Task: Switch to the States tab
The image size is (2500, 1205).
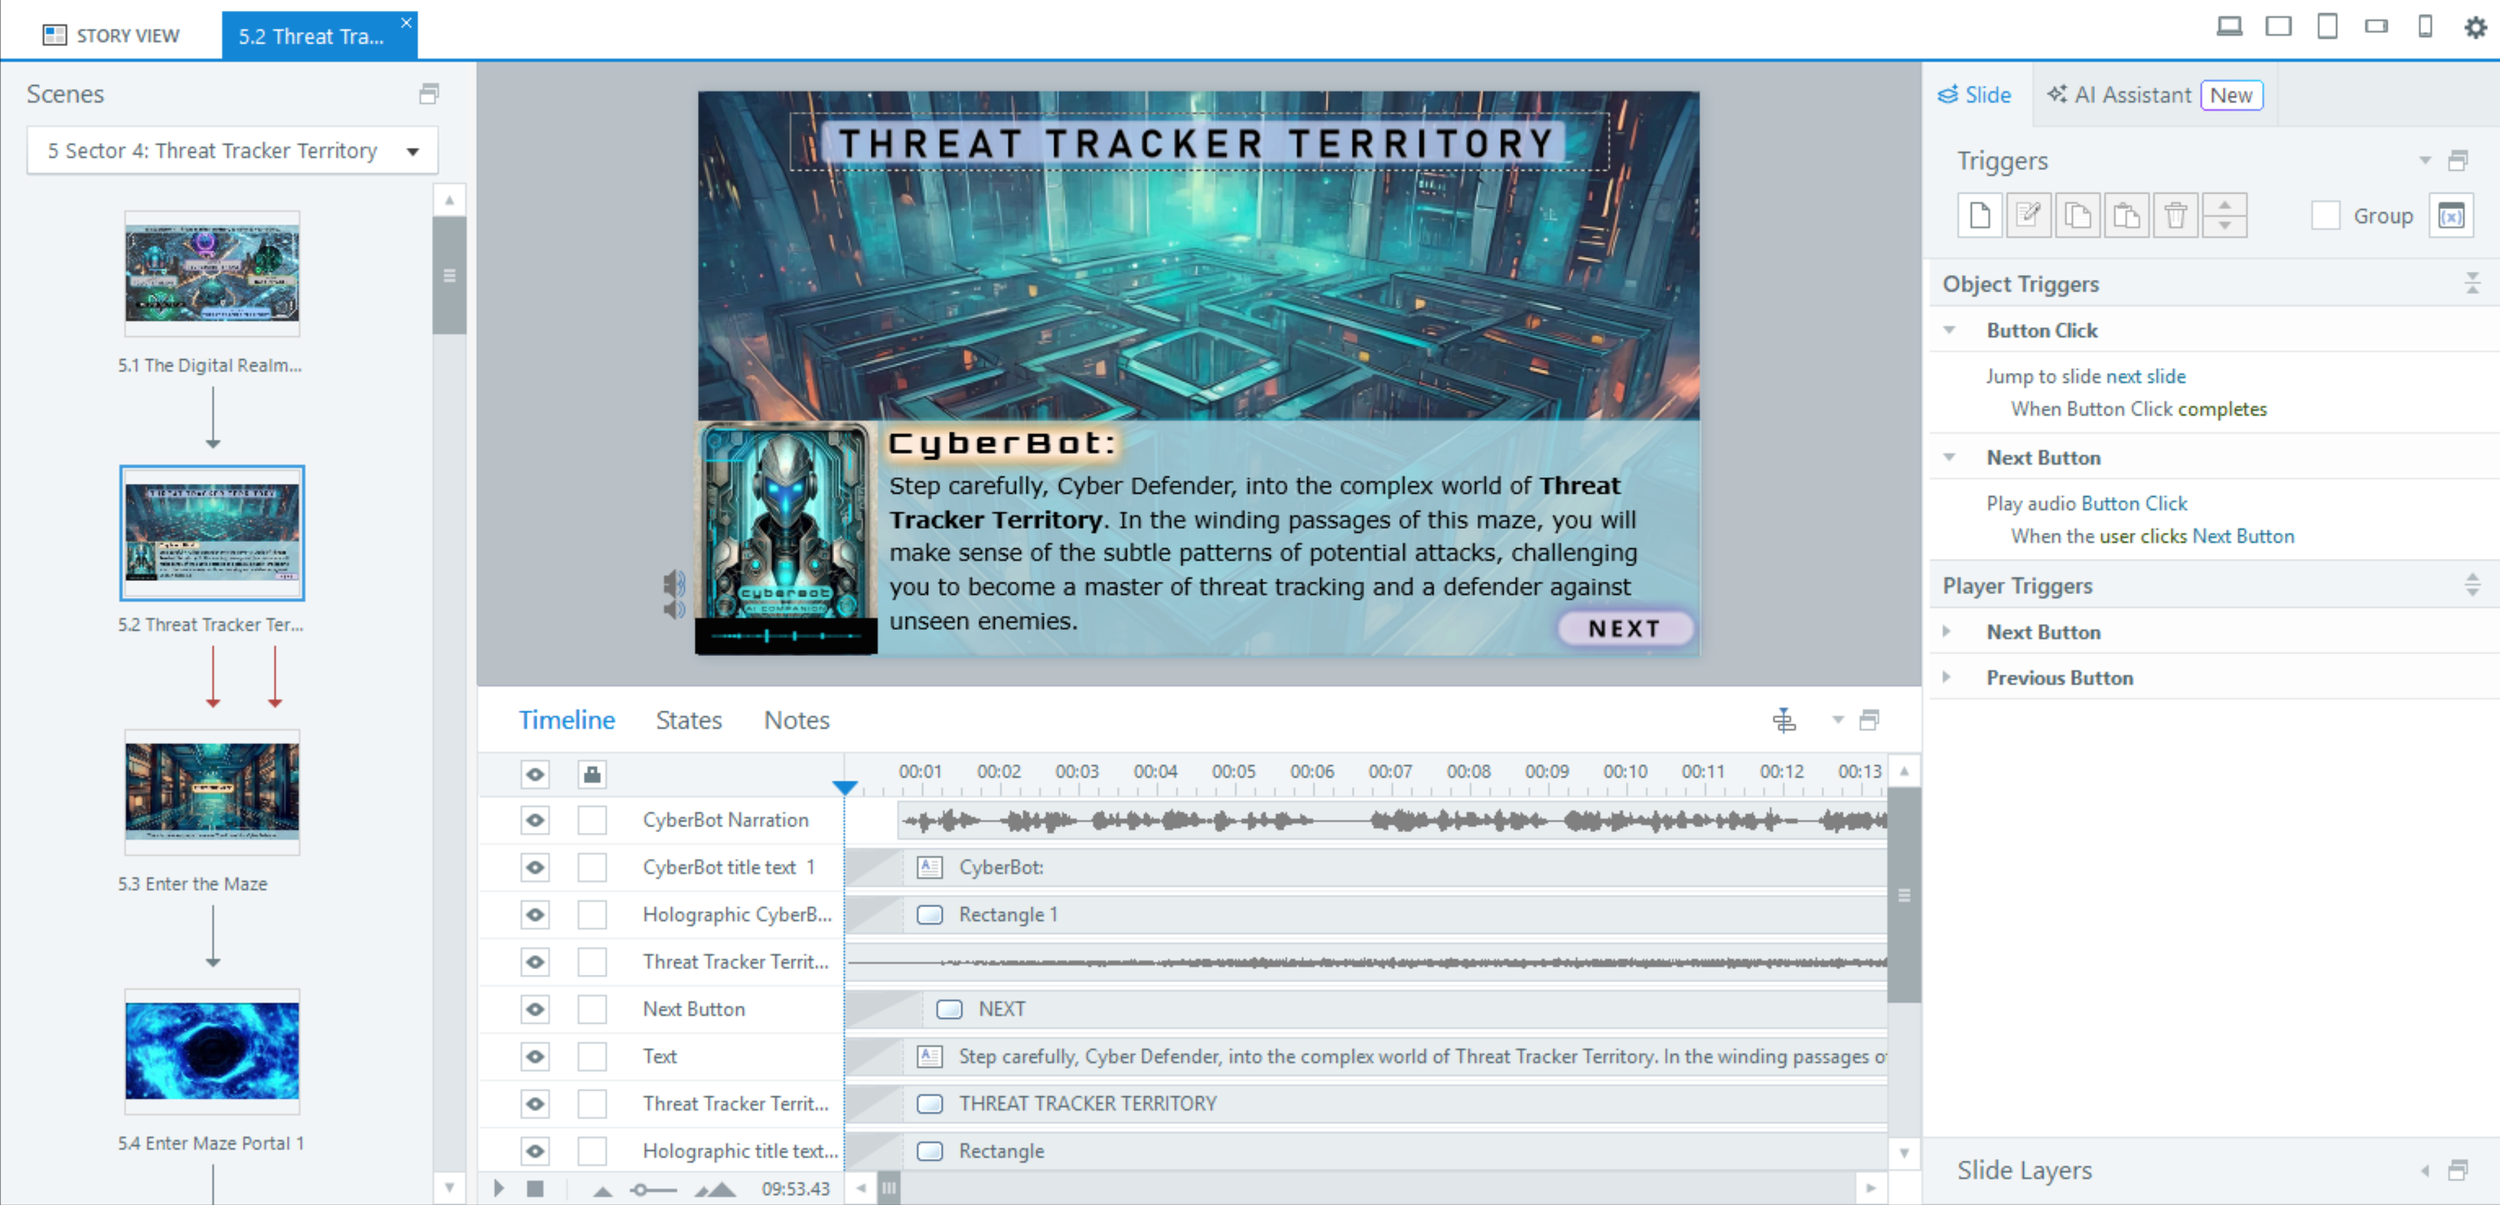Action: tap(688, 720)
